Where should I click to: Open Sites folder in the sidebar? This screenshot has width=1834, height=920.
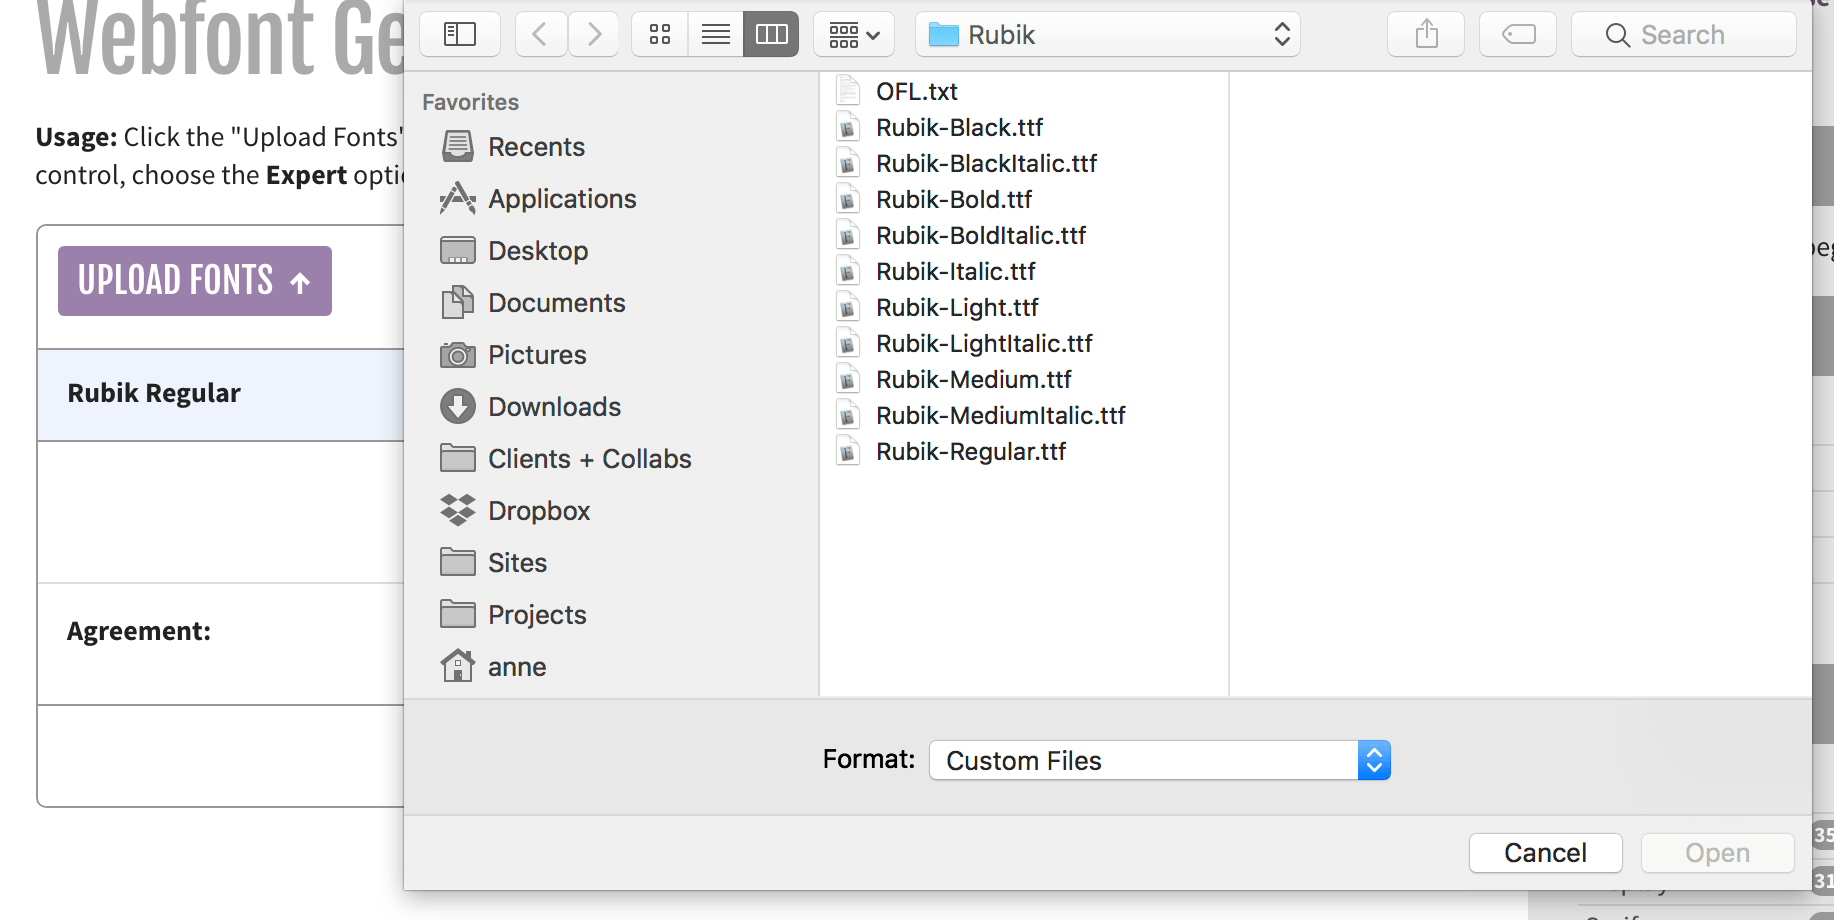[494, 563]
